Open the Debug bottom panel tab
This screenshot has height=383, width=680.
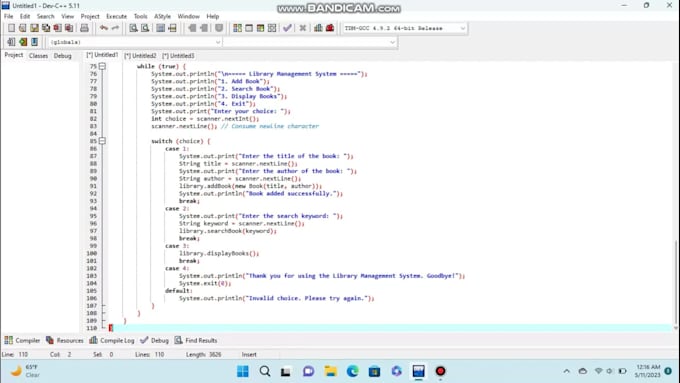point(154,340)
